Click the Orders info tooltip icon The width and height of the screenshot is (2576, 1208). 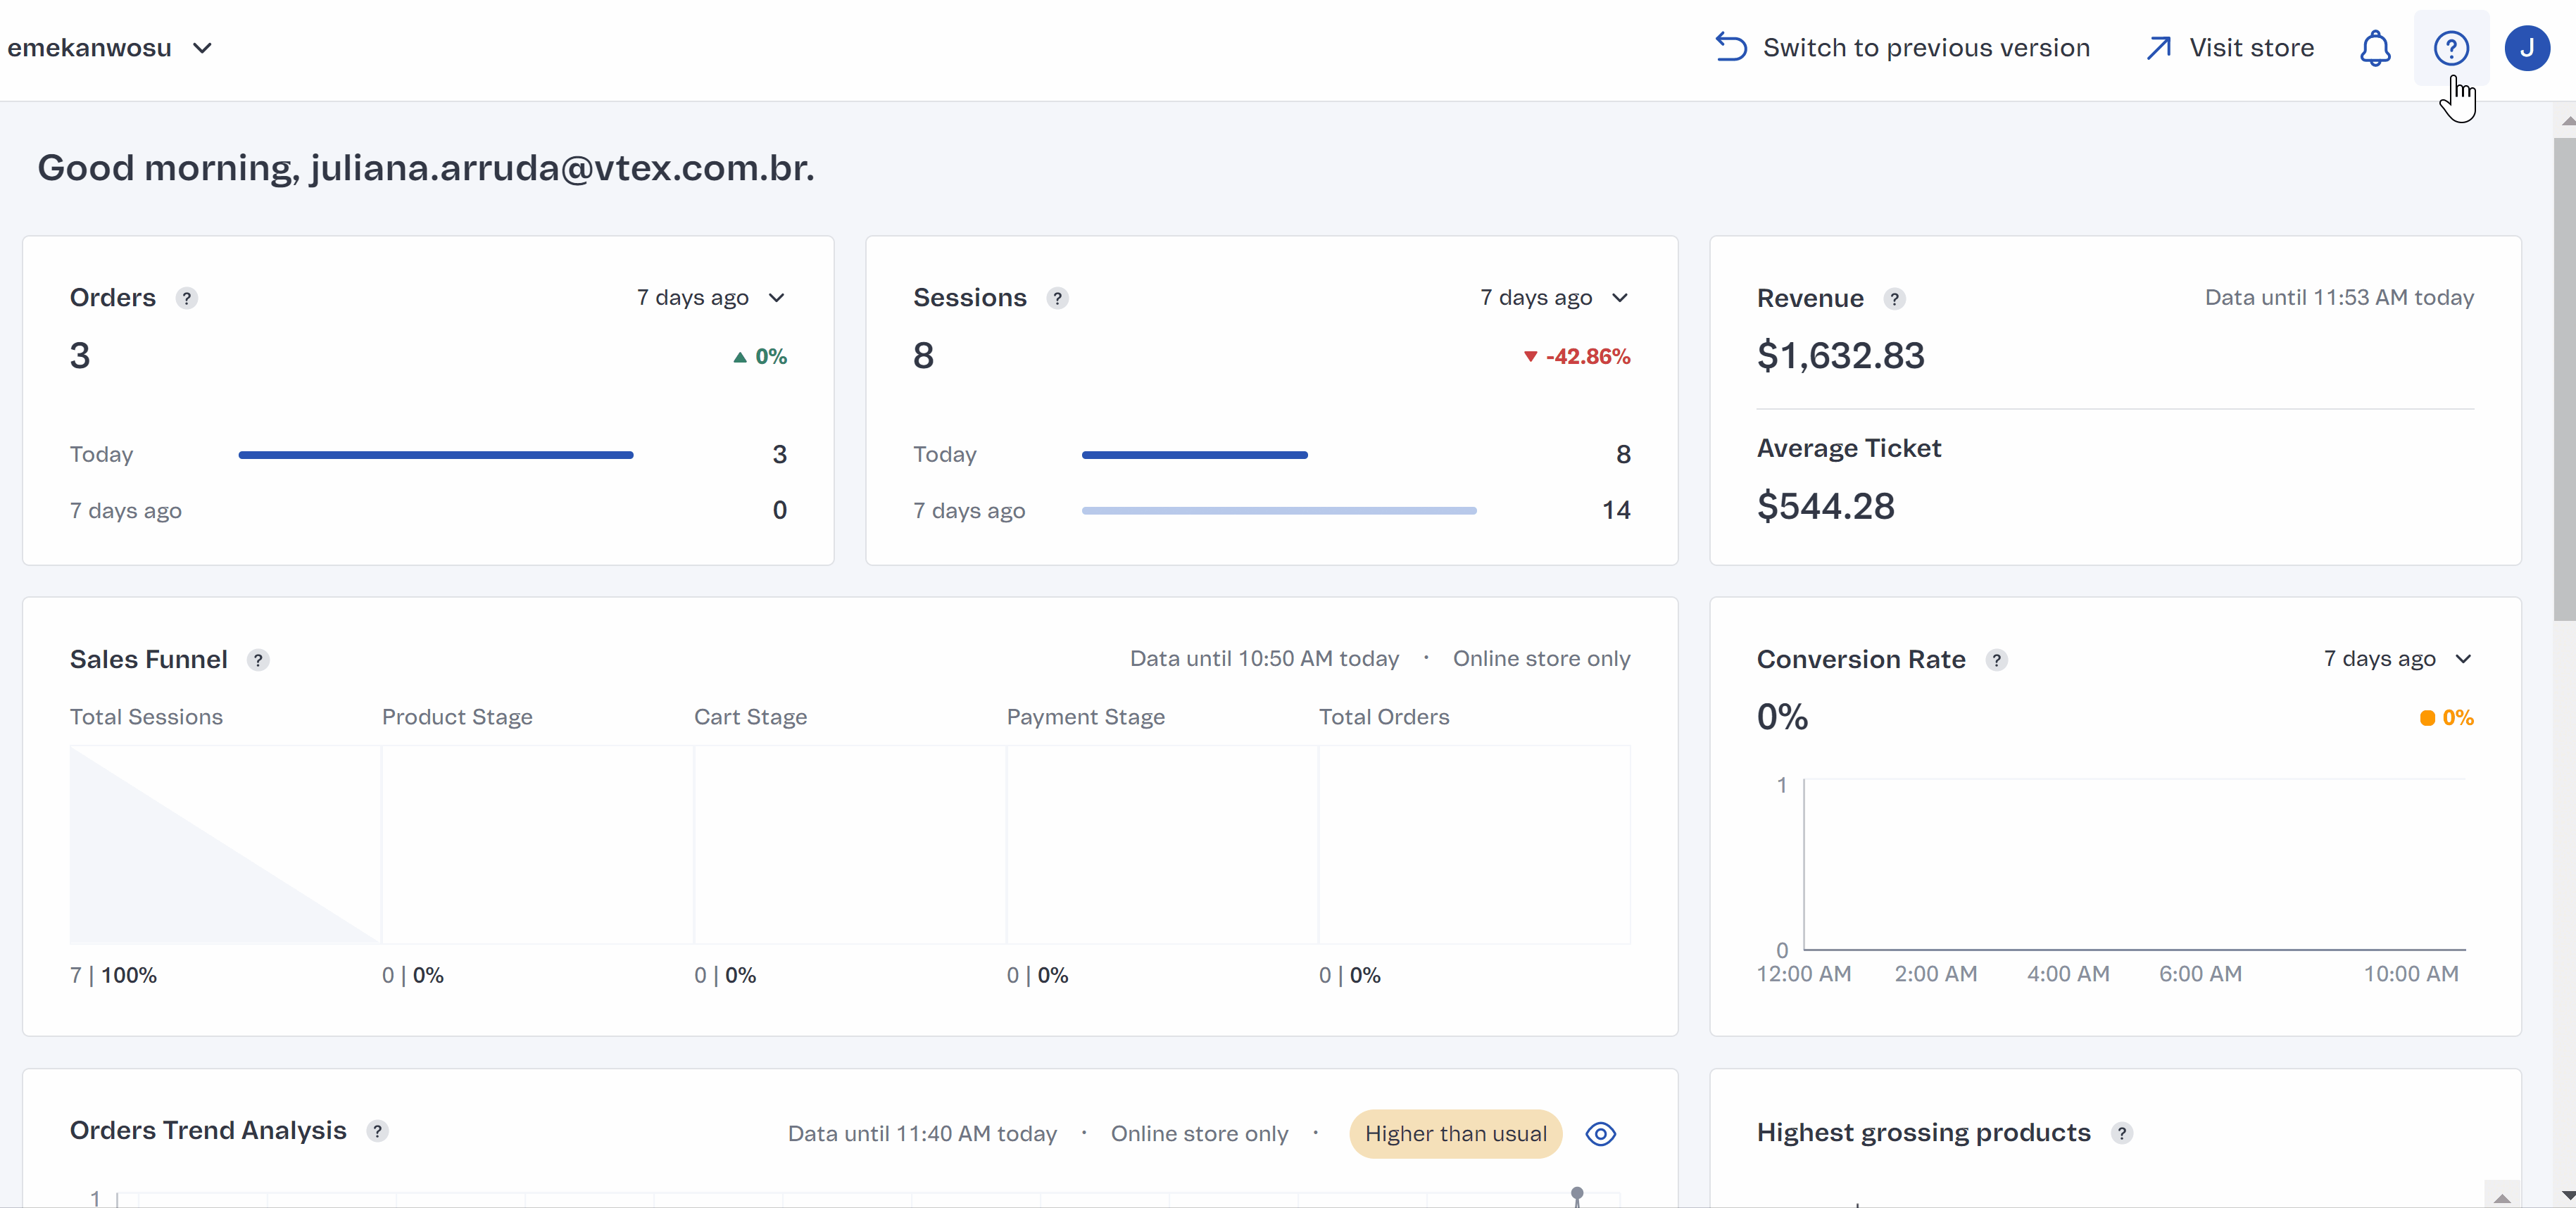coord(186,298)
